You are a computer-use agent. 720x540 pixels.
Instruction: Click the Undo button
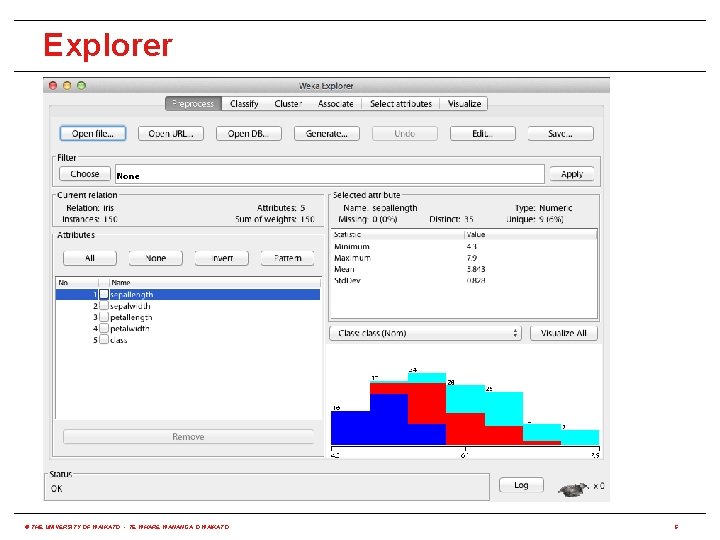coord(405,134)
